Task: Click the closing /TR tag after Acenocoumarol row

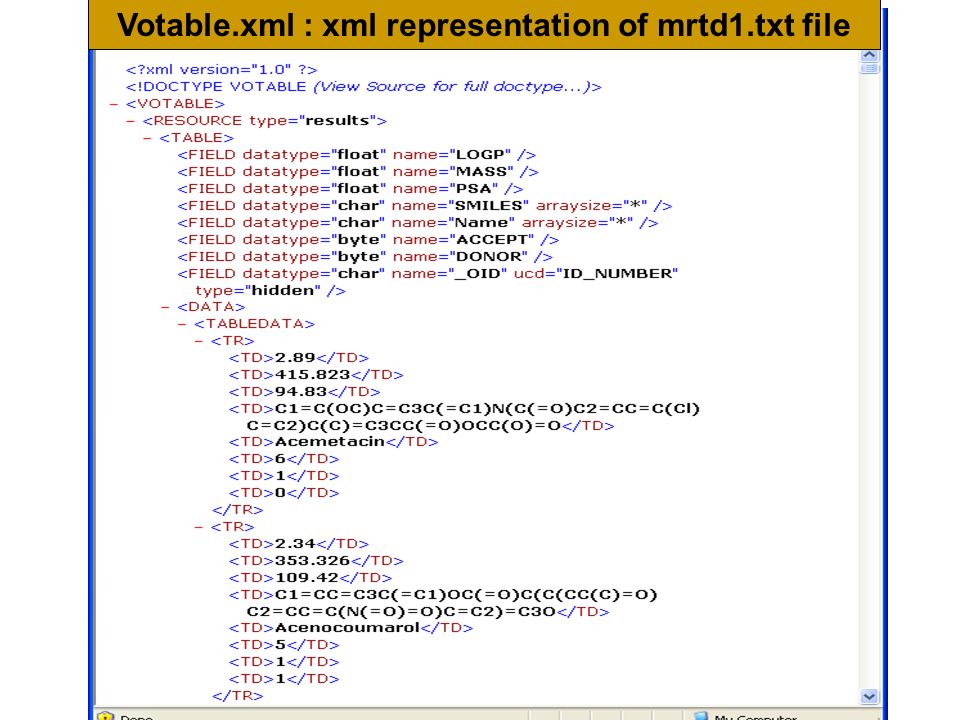Action: pos(238,696)
